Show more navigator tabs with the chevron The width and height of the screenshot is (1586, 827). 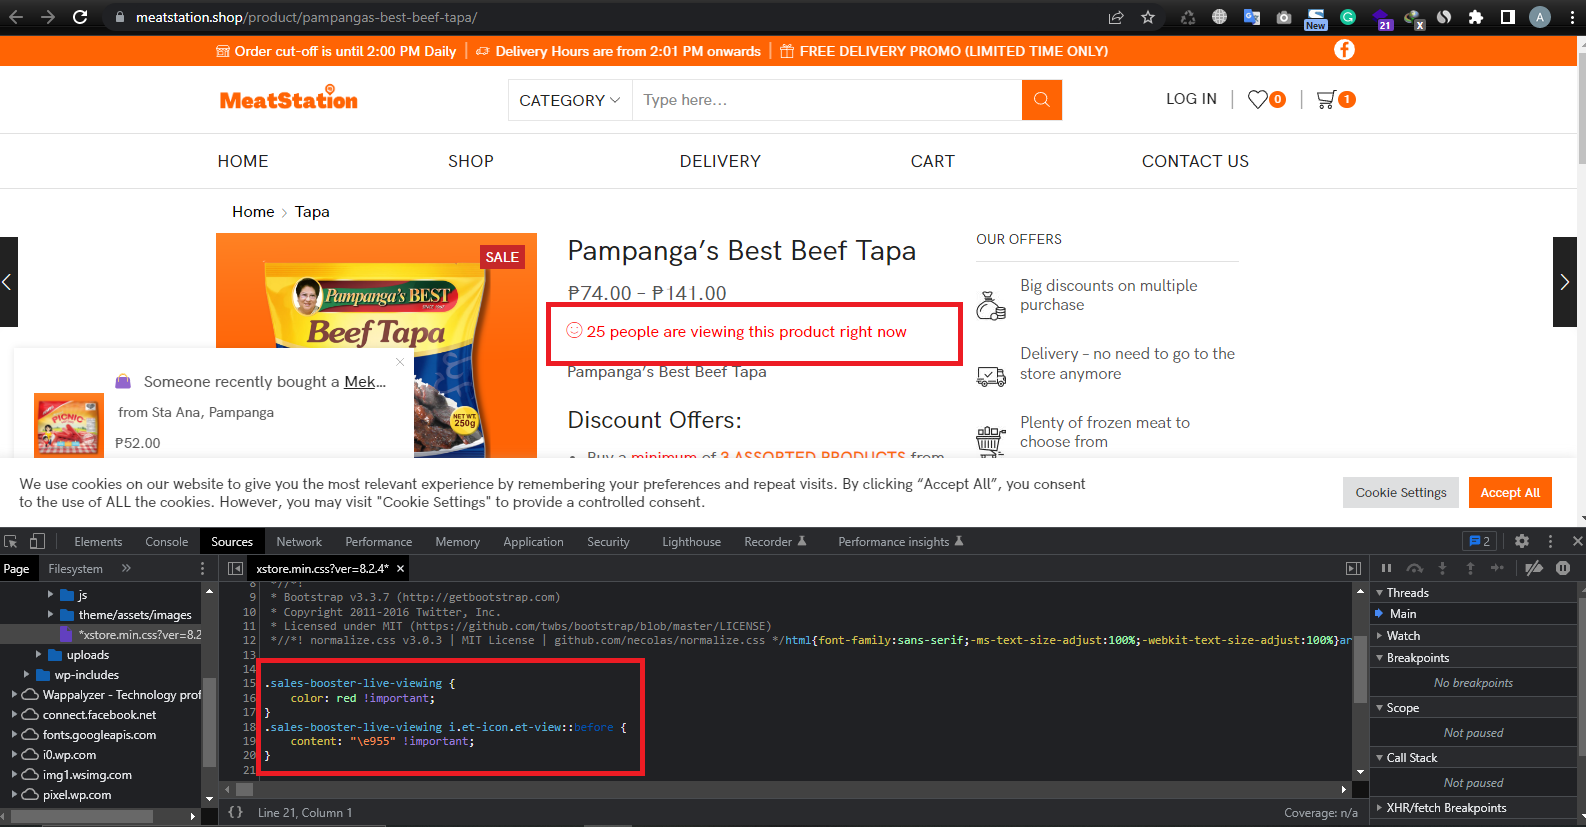(x=126, y=568)
